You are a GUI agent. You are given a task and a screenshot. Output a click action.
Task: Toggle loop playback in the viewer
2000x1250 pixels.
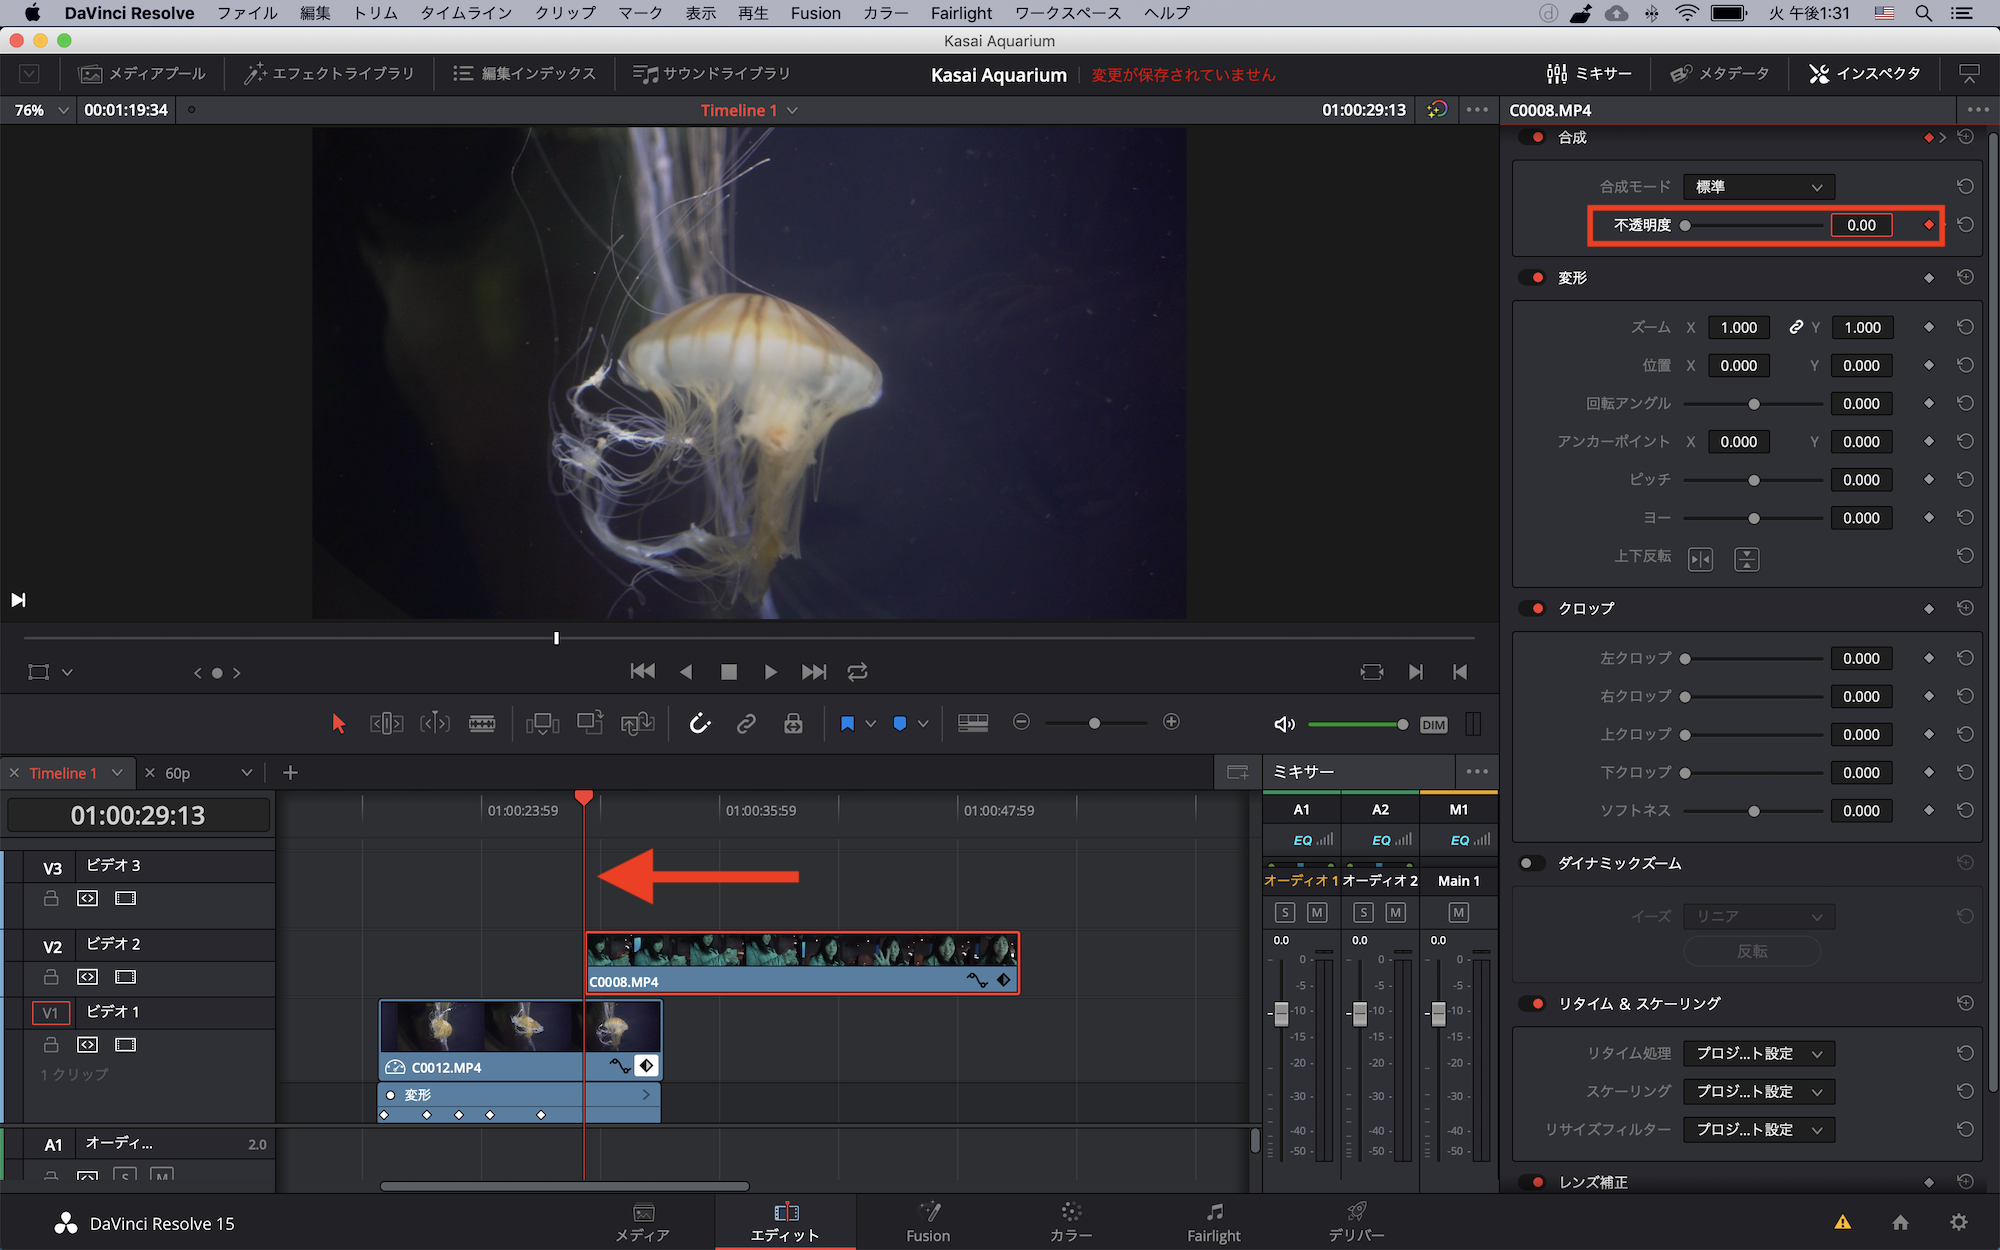pyautogui.click(x=857, y=672)
